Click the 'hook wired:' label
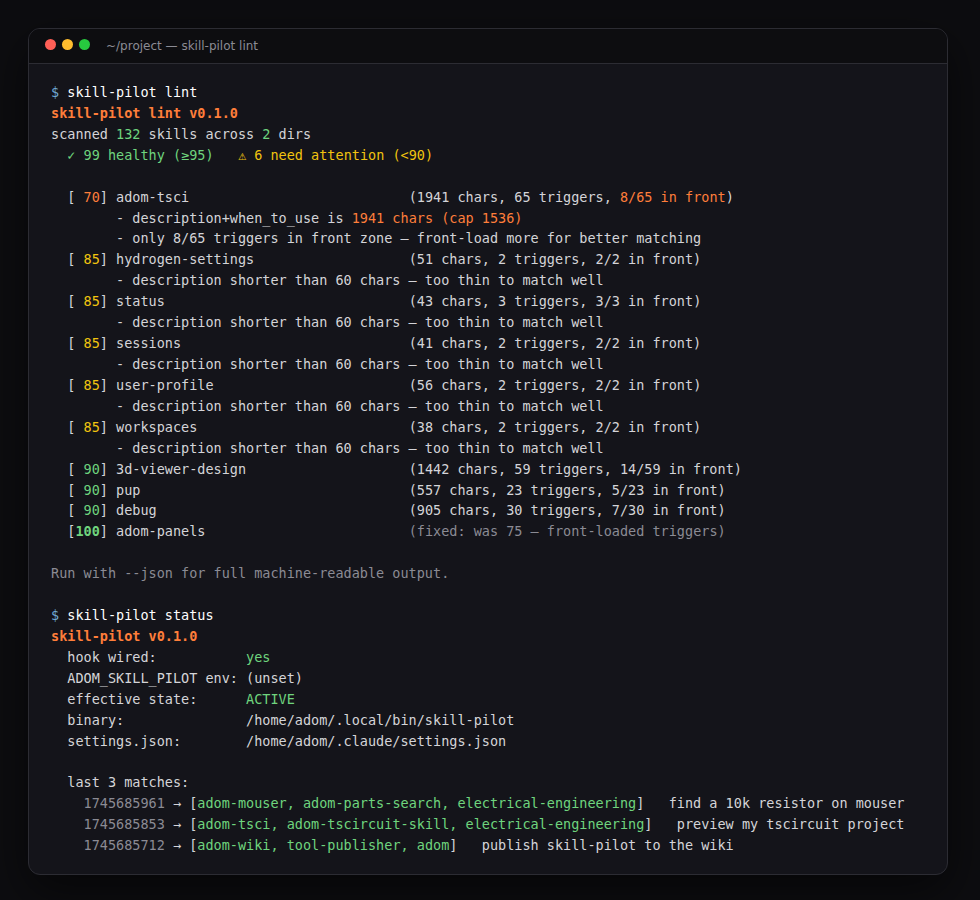Screen dimensions: 980x900 [111, 658]
